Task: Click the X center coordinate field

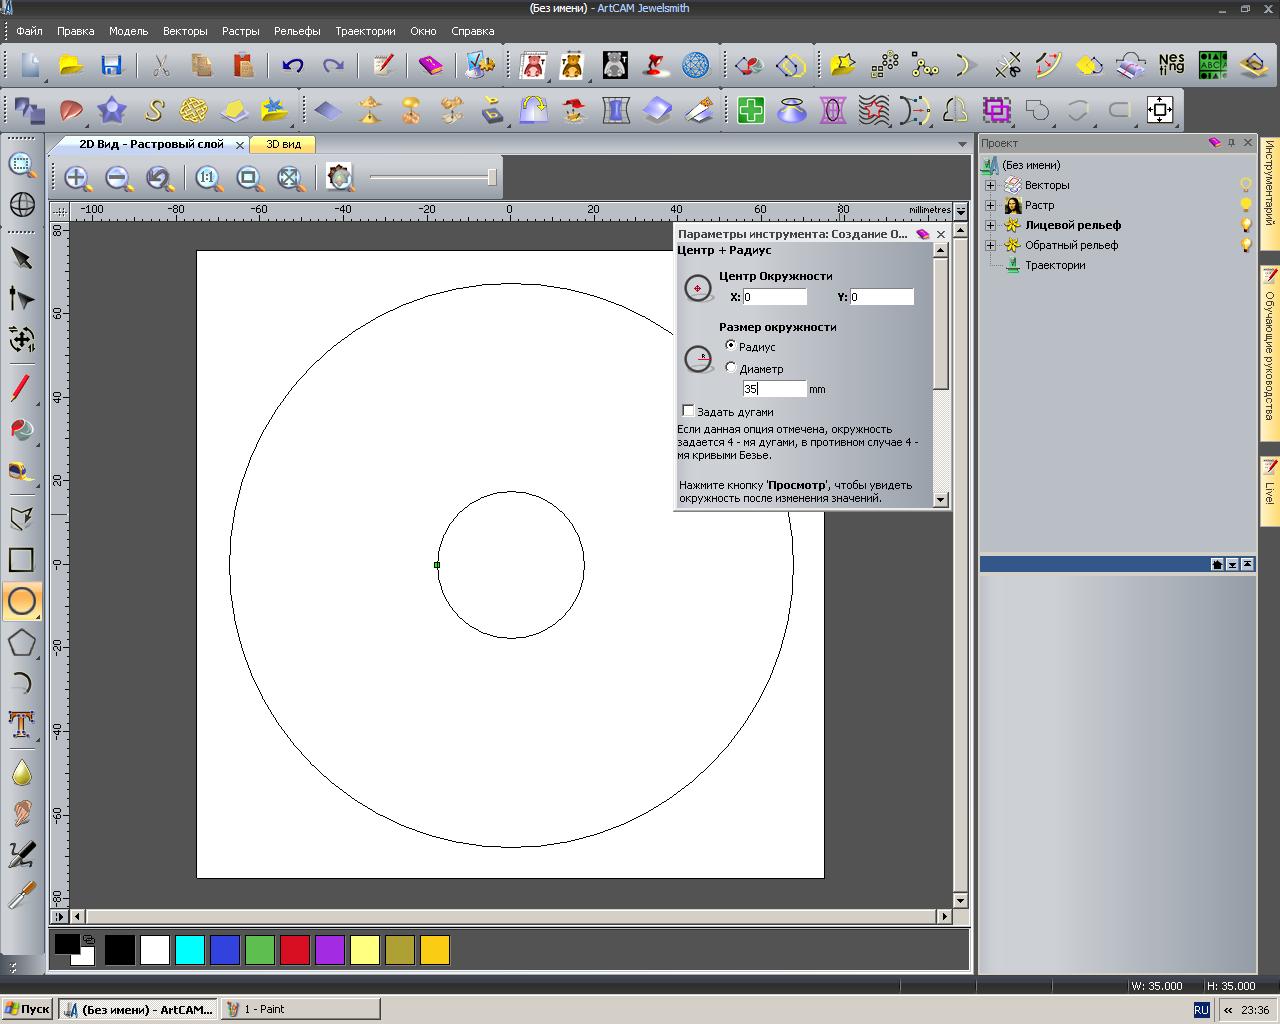Action: 774,297
